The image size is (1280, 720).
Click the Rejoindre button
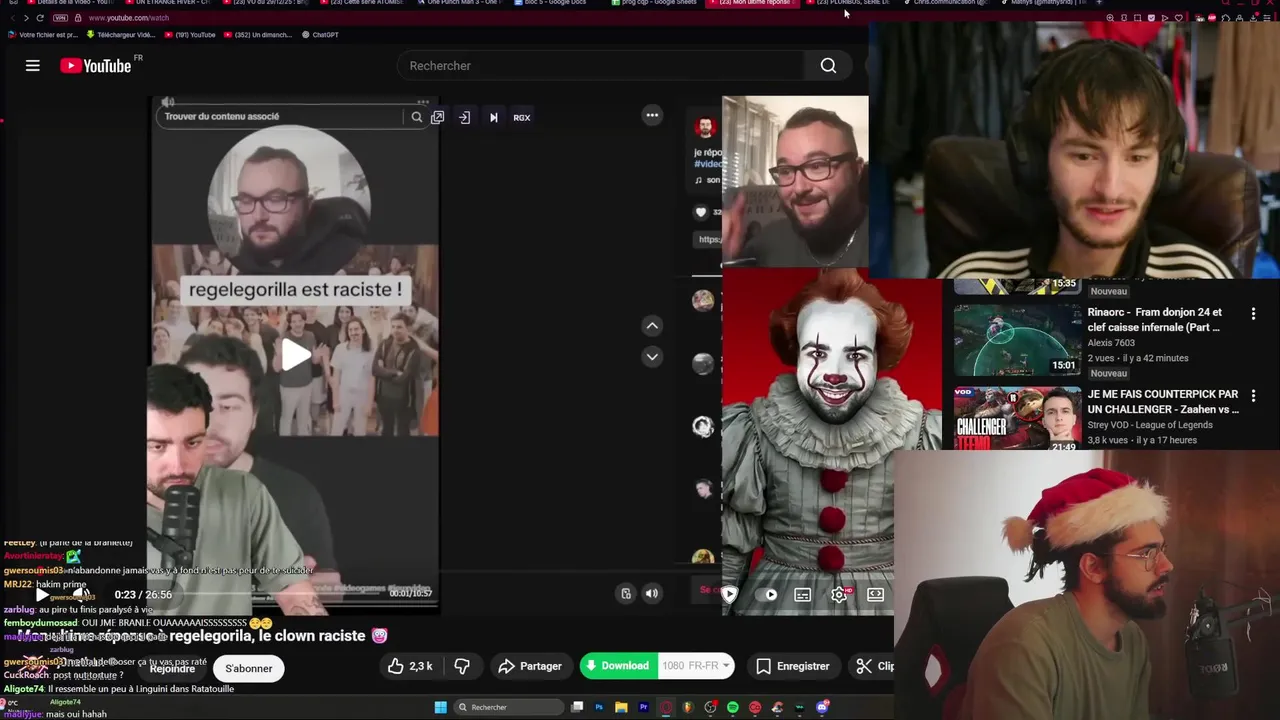click(172, 668)
